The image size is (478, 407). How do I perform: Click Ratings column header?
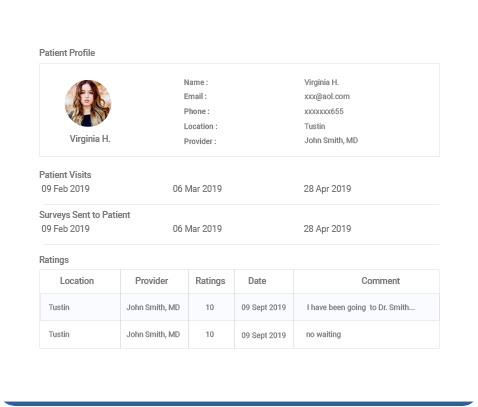point(210,281)
